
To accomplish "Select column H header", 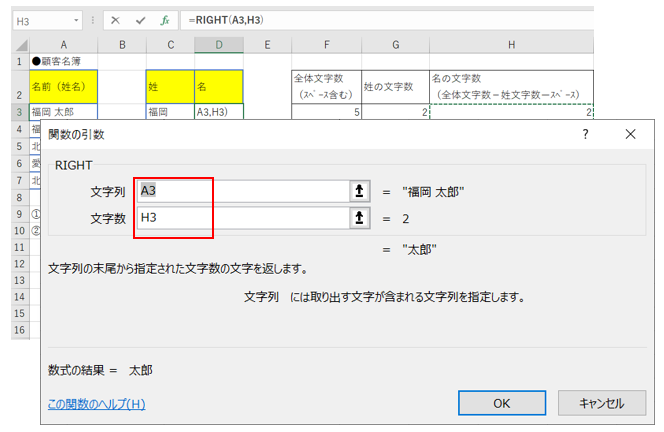I will coord(511,44).
